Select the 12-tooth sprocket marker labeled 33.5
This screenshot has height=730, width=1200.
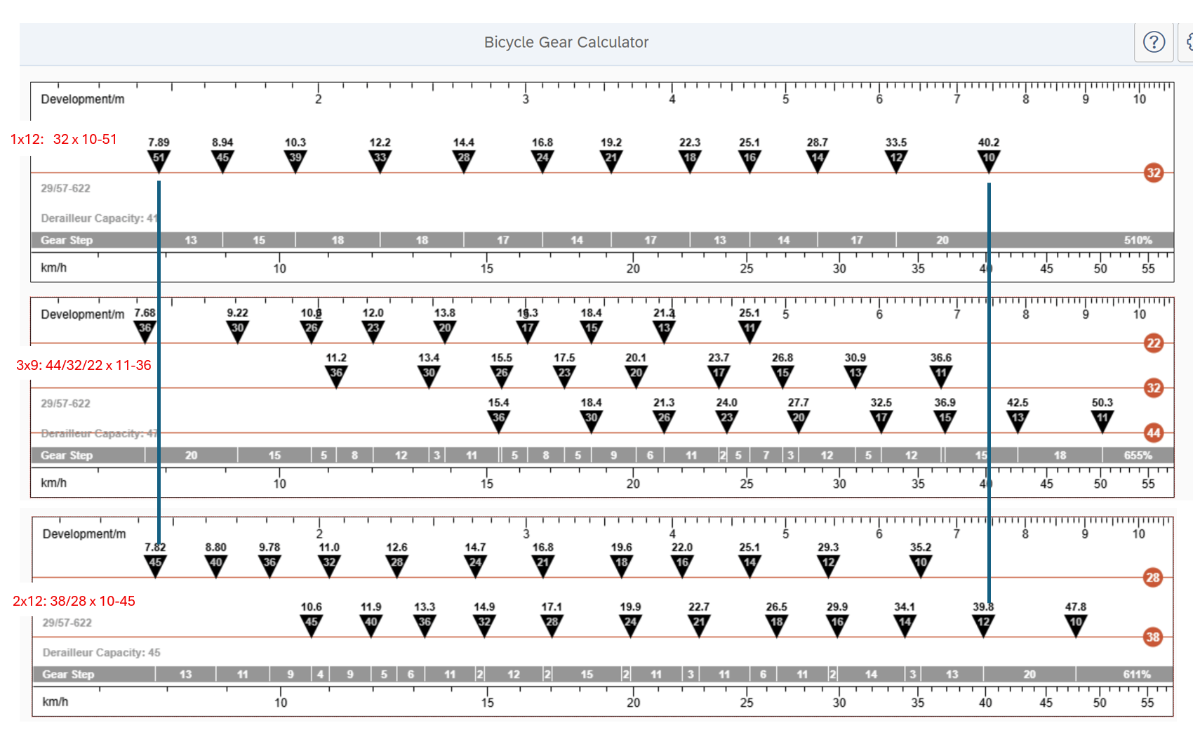click(896, 160)
